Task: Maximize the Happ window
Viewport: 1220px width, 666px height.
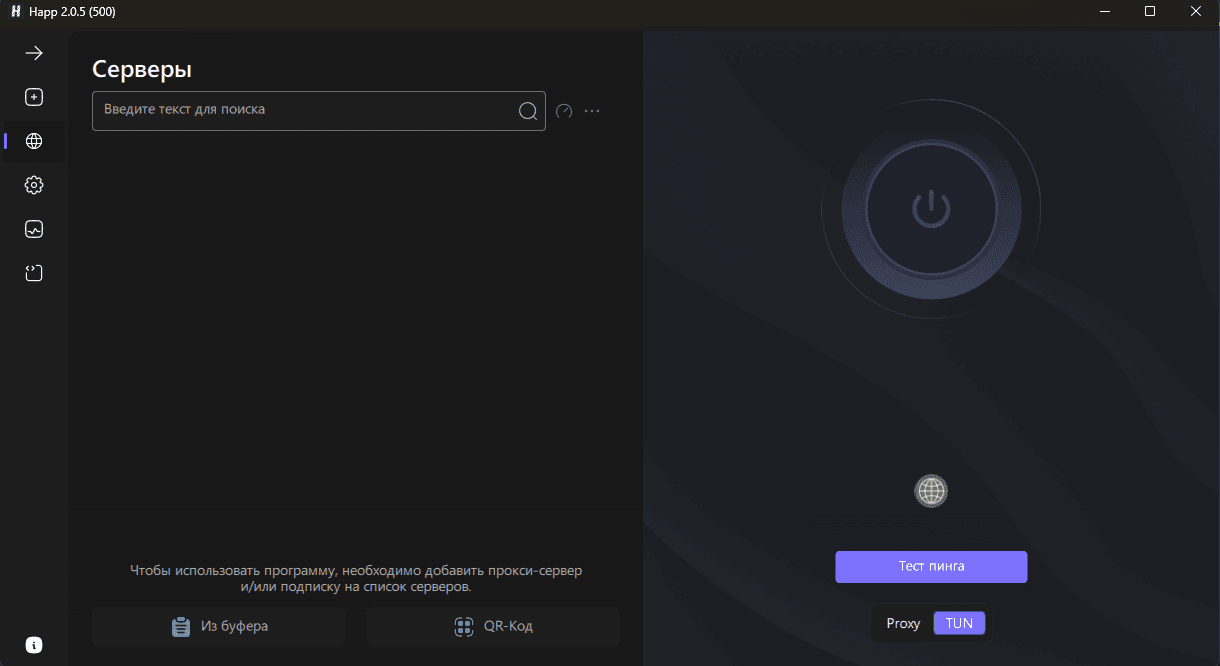Action: click(x=1150, y=11)
